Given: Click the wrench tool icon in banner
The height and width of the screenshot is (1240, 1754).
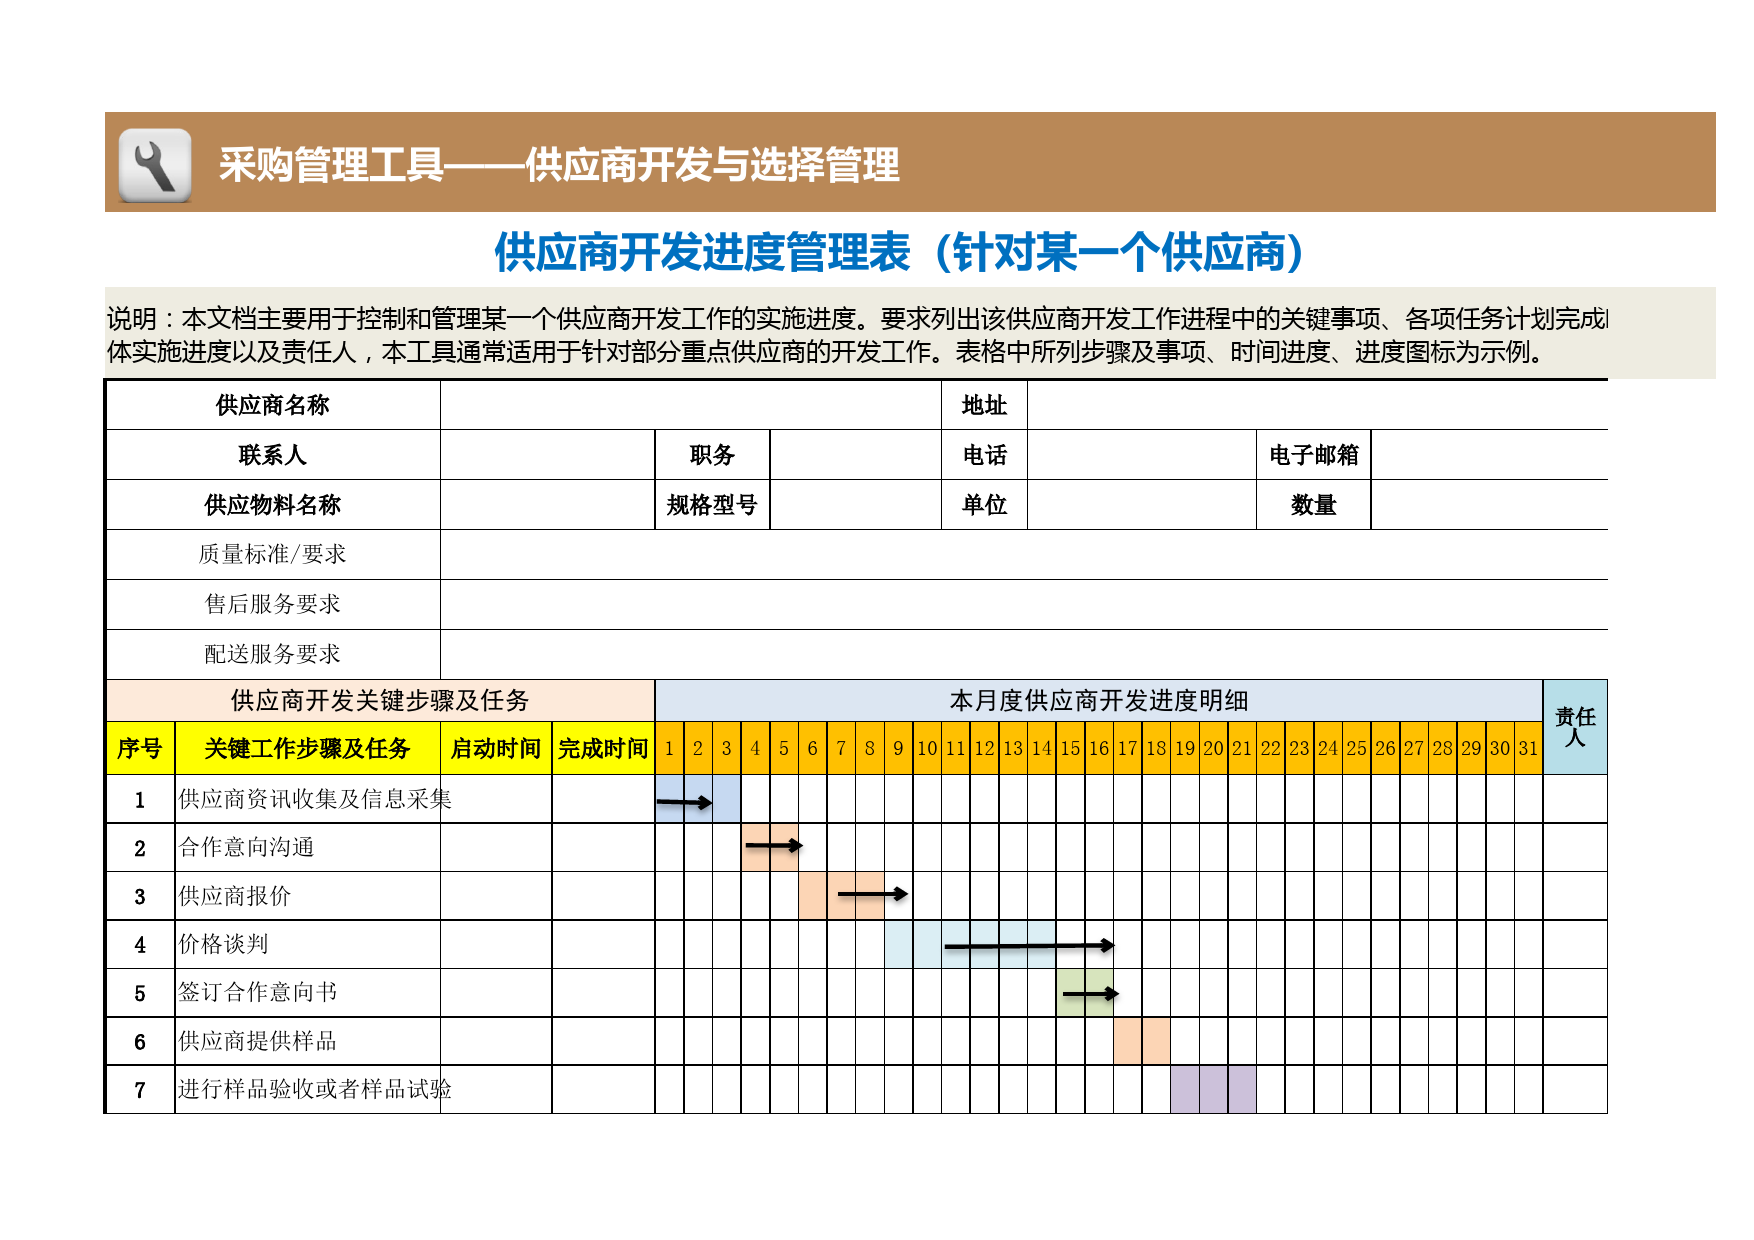Looking at the screenshot, I should coord(155,165).
